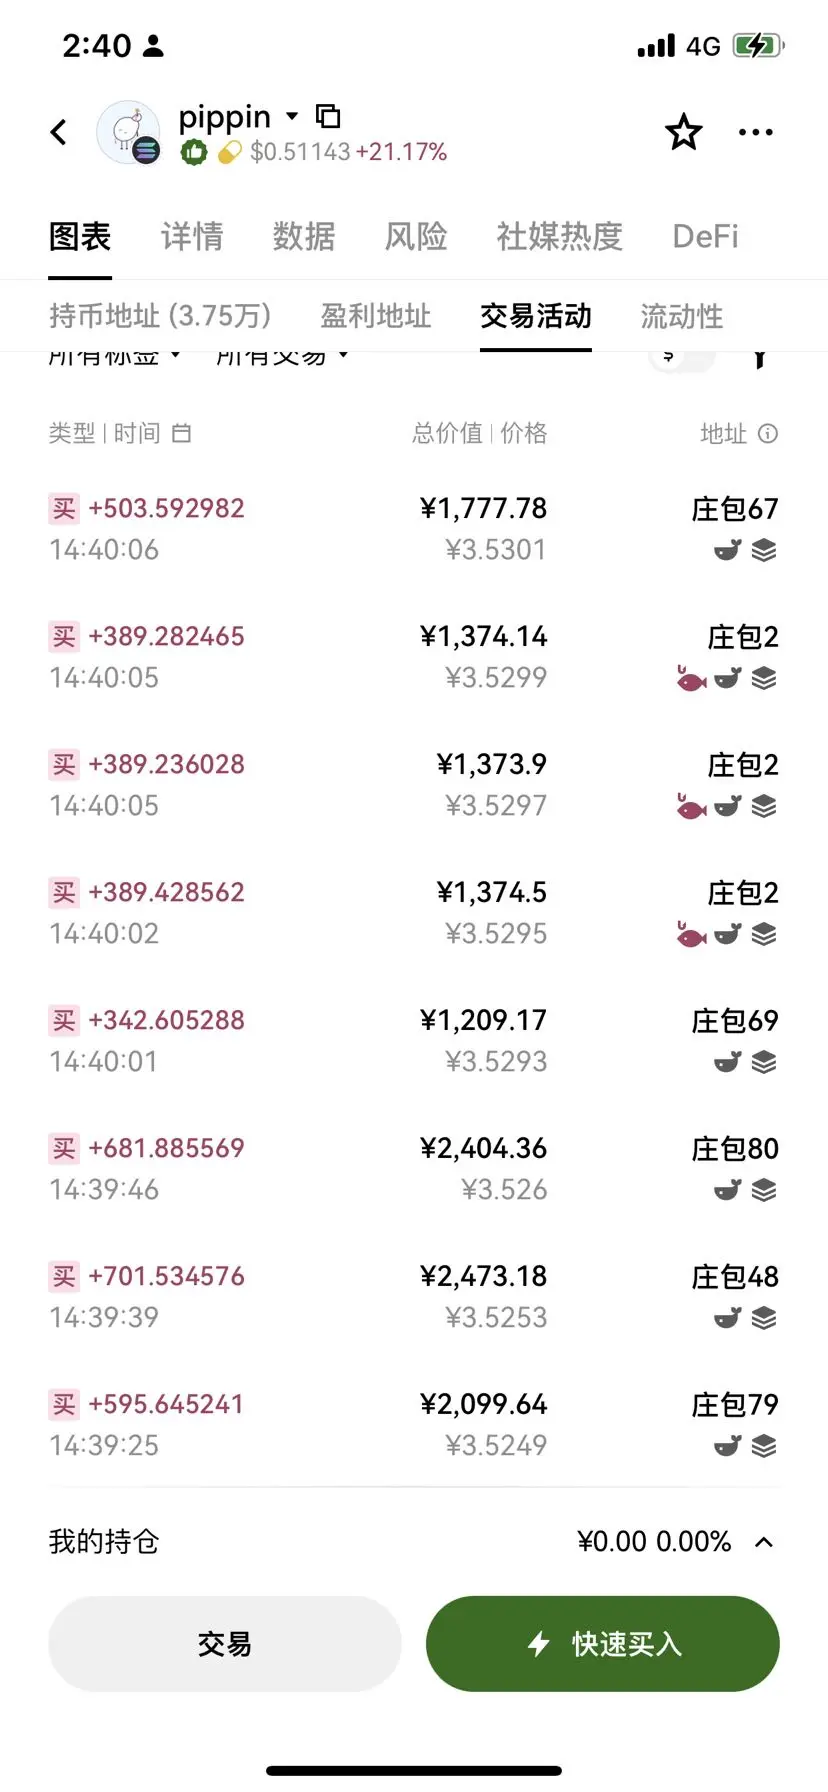The height and width of the screenshot is (1792, 828).
Task: Open the pippin token dropdown arrow
Action: 292,116
